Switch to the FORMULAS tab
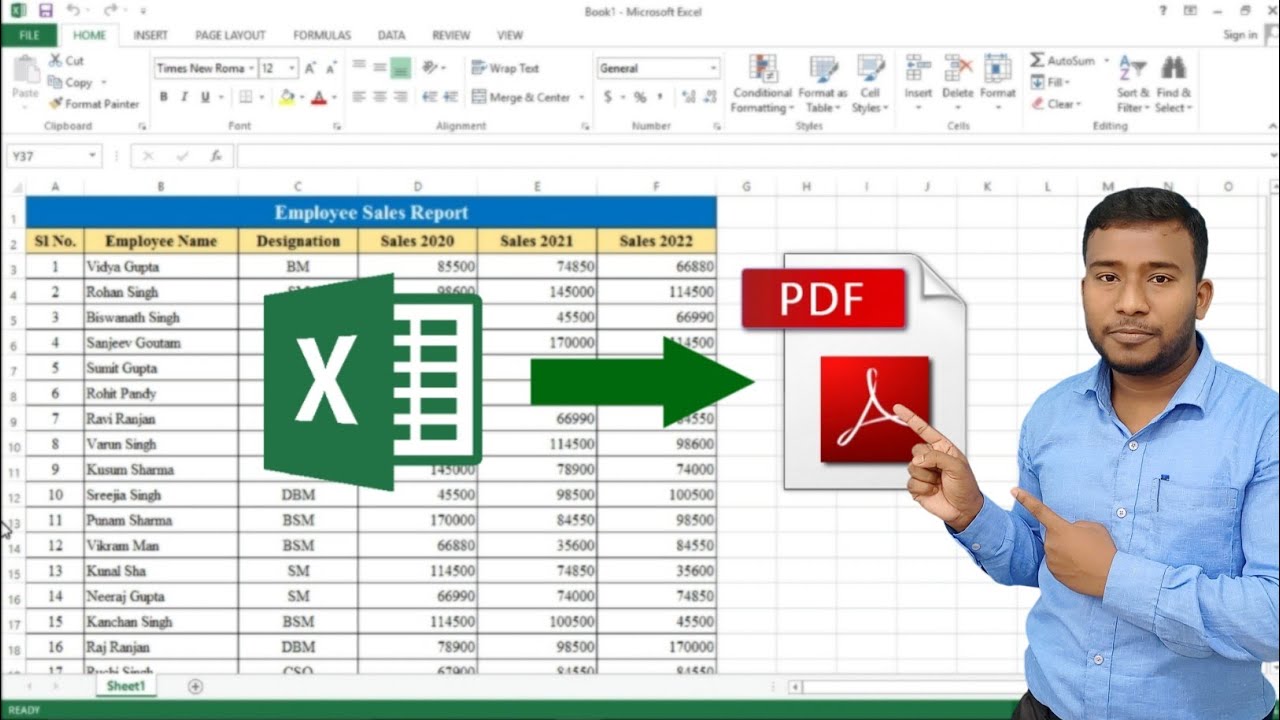 (x=322, y=35)
